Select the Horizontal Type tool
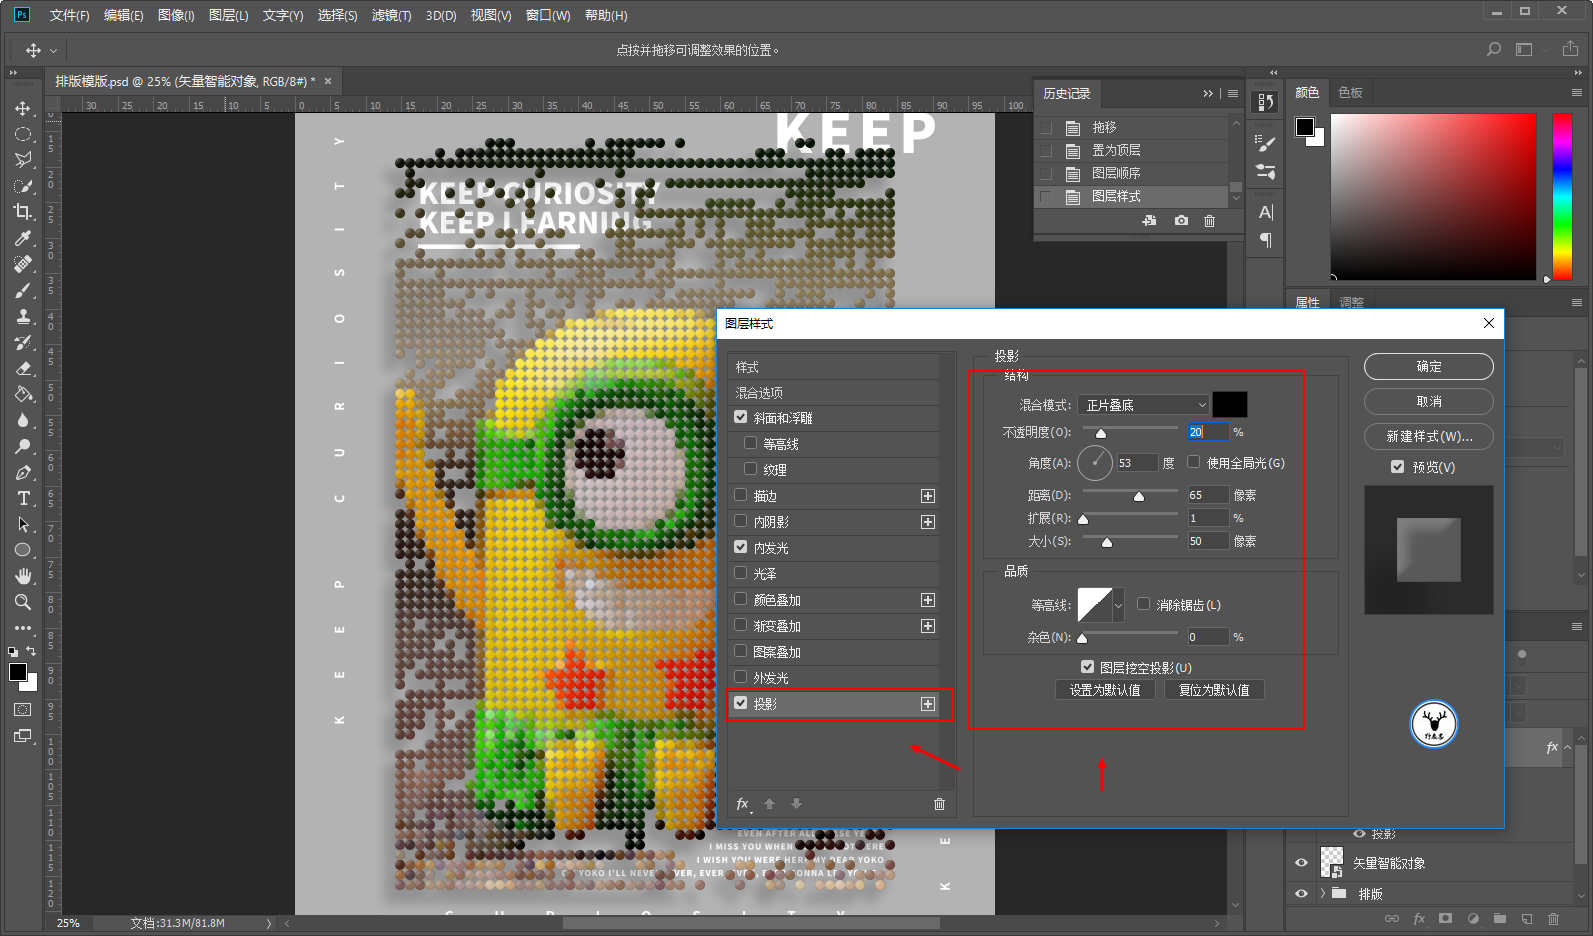Screen dimensions: 1593x936 click(x=22, y=498)
